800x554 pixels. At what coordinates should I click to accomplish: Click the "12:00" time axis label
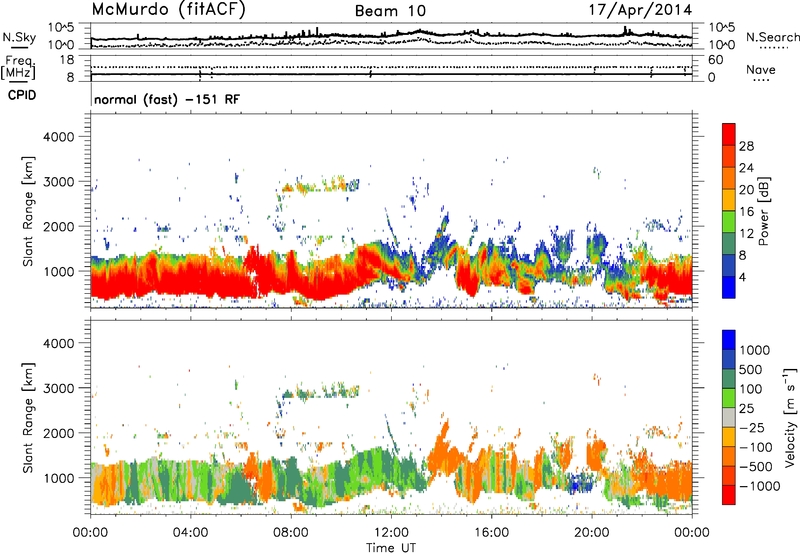coord(391,533)
